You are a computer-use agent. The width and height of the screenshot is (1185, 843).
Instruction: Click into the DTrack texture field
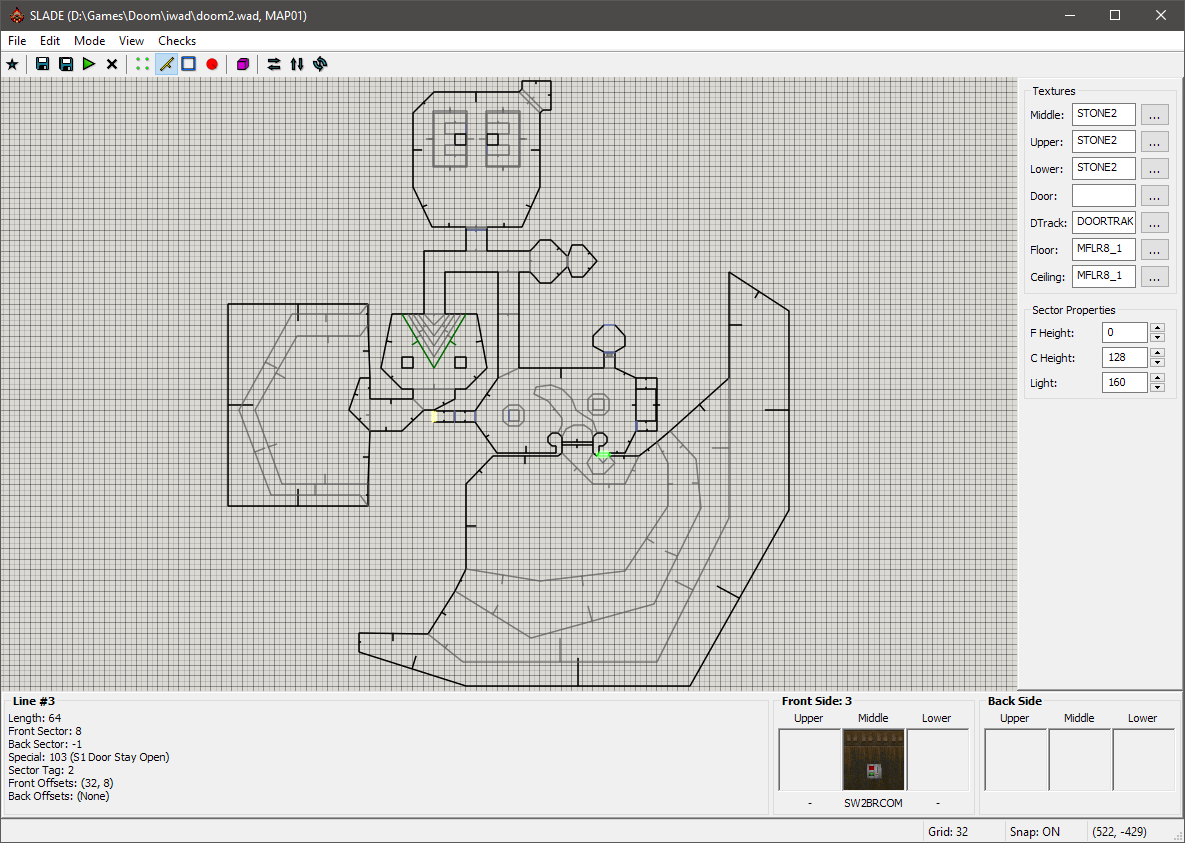tap(1103, 223)
